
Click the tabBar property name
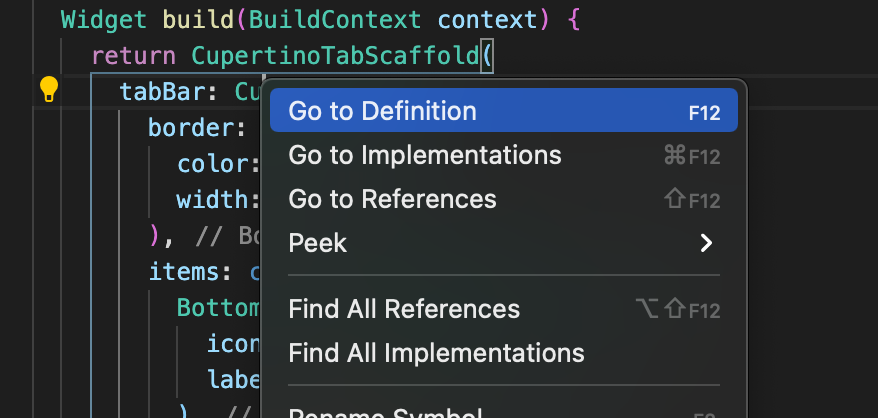(x=162, y=91)
